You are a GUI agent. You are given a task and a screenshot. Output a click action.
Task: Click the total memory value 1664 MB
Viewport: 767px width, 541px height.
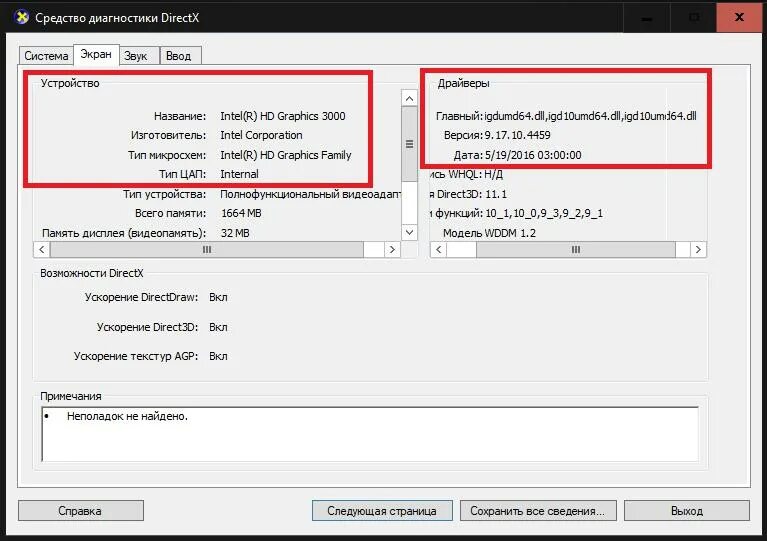click(x=241, y=213)
